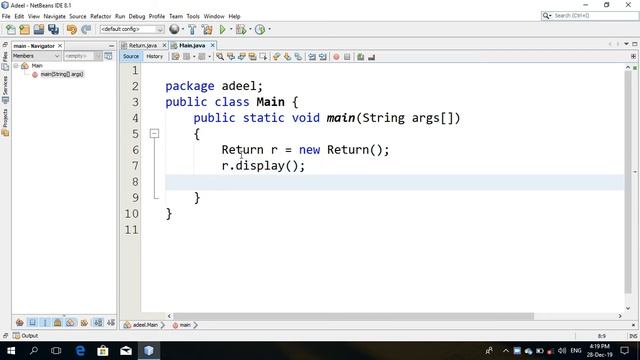
Task: Open the Output panel button
Action: 25,336
